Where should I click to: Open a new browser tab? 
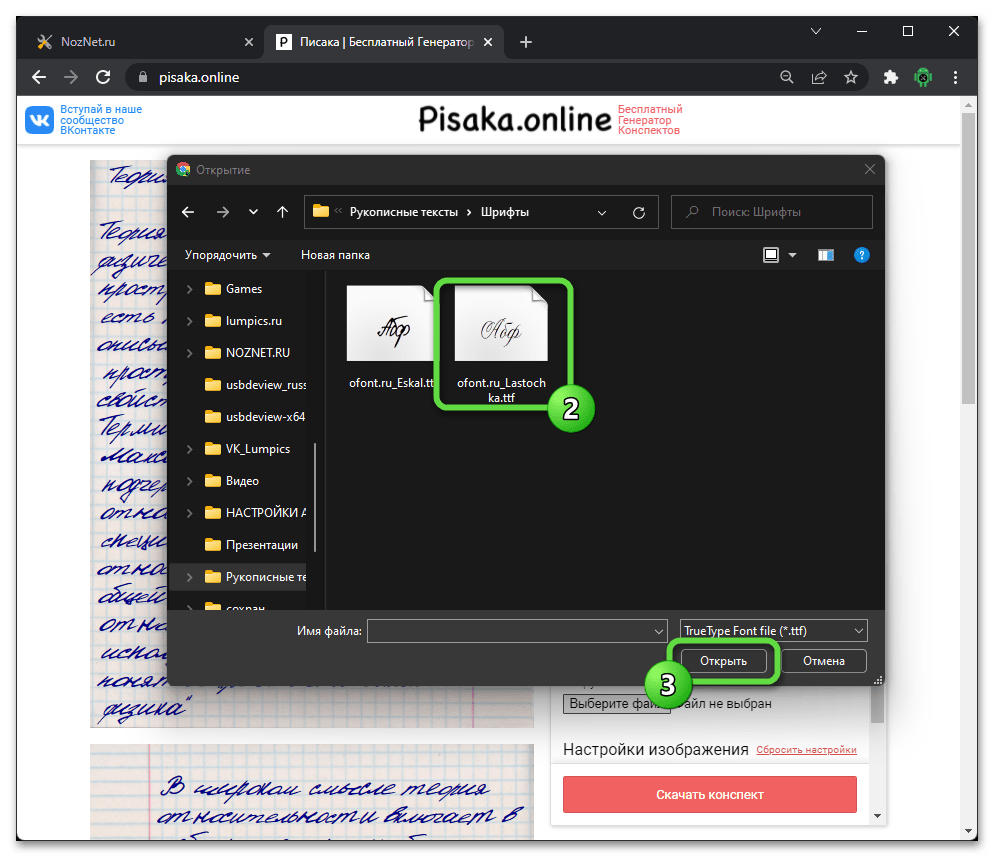[x=526, y=42]
